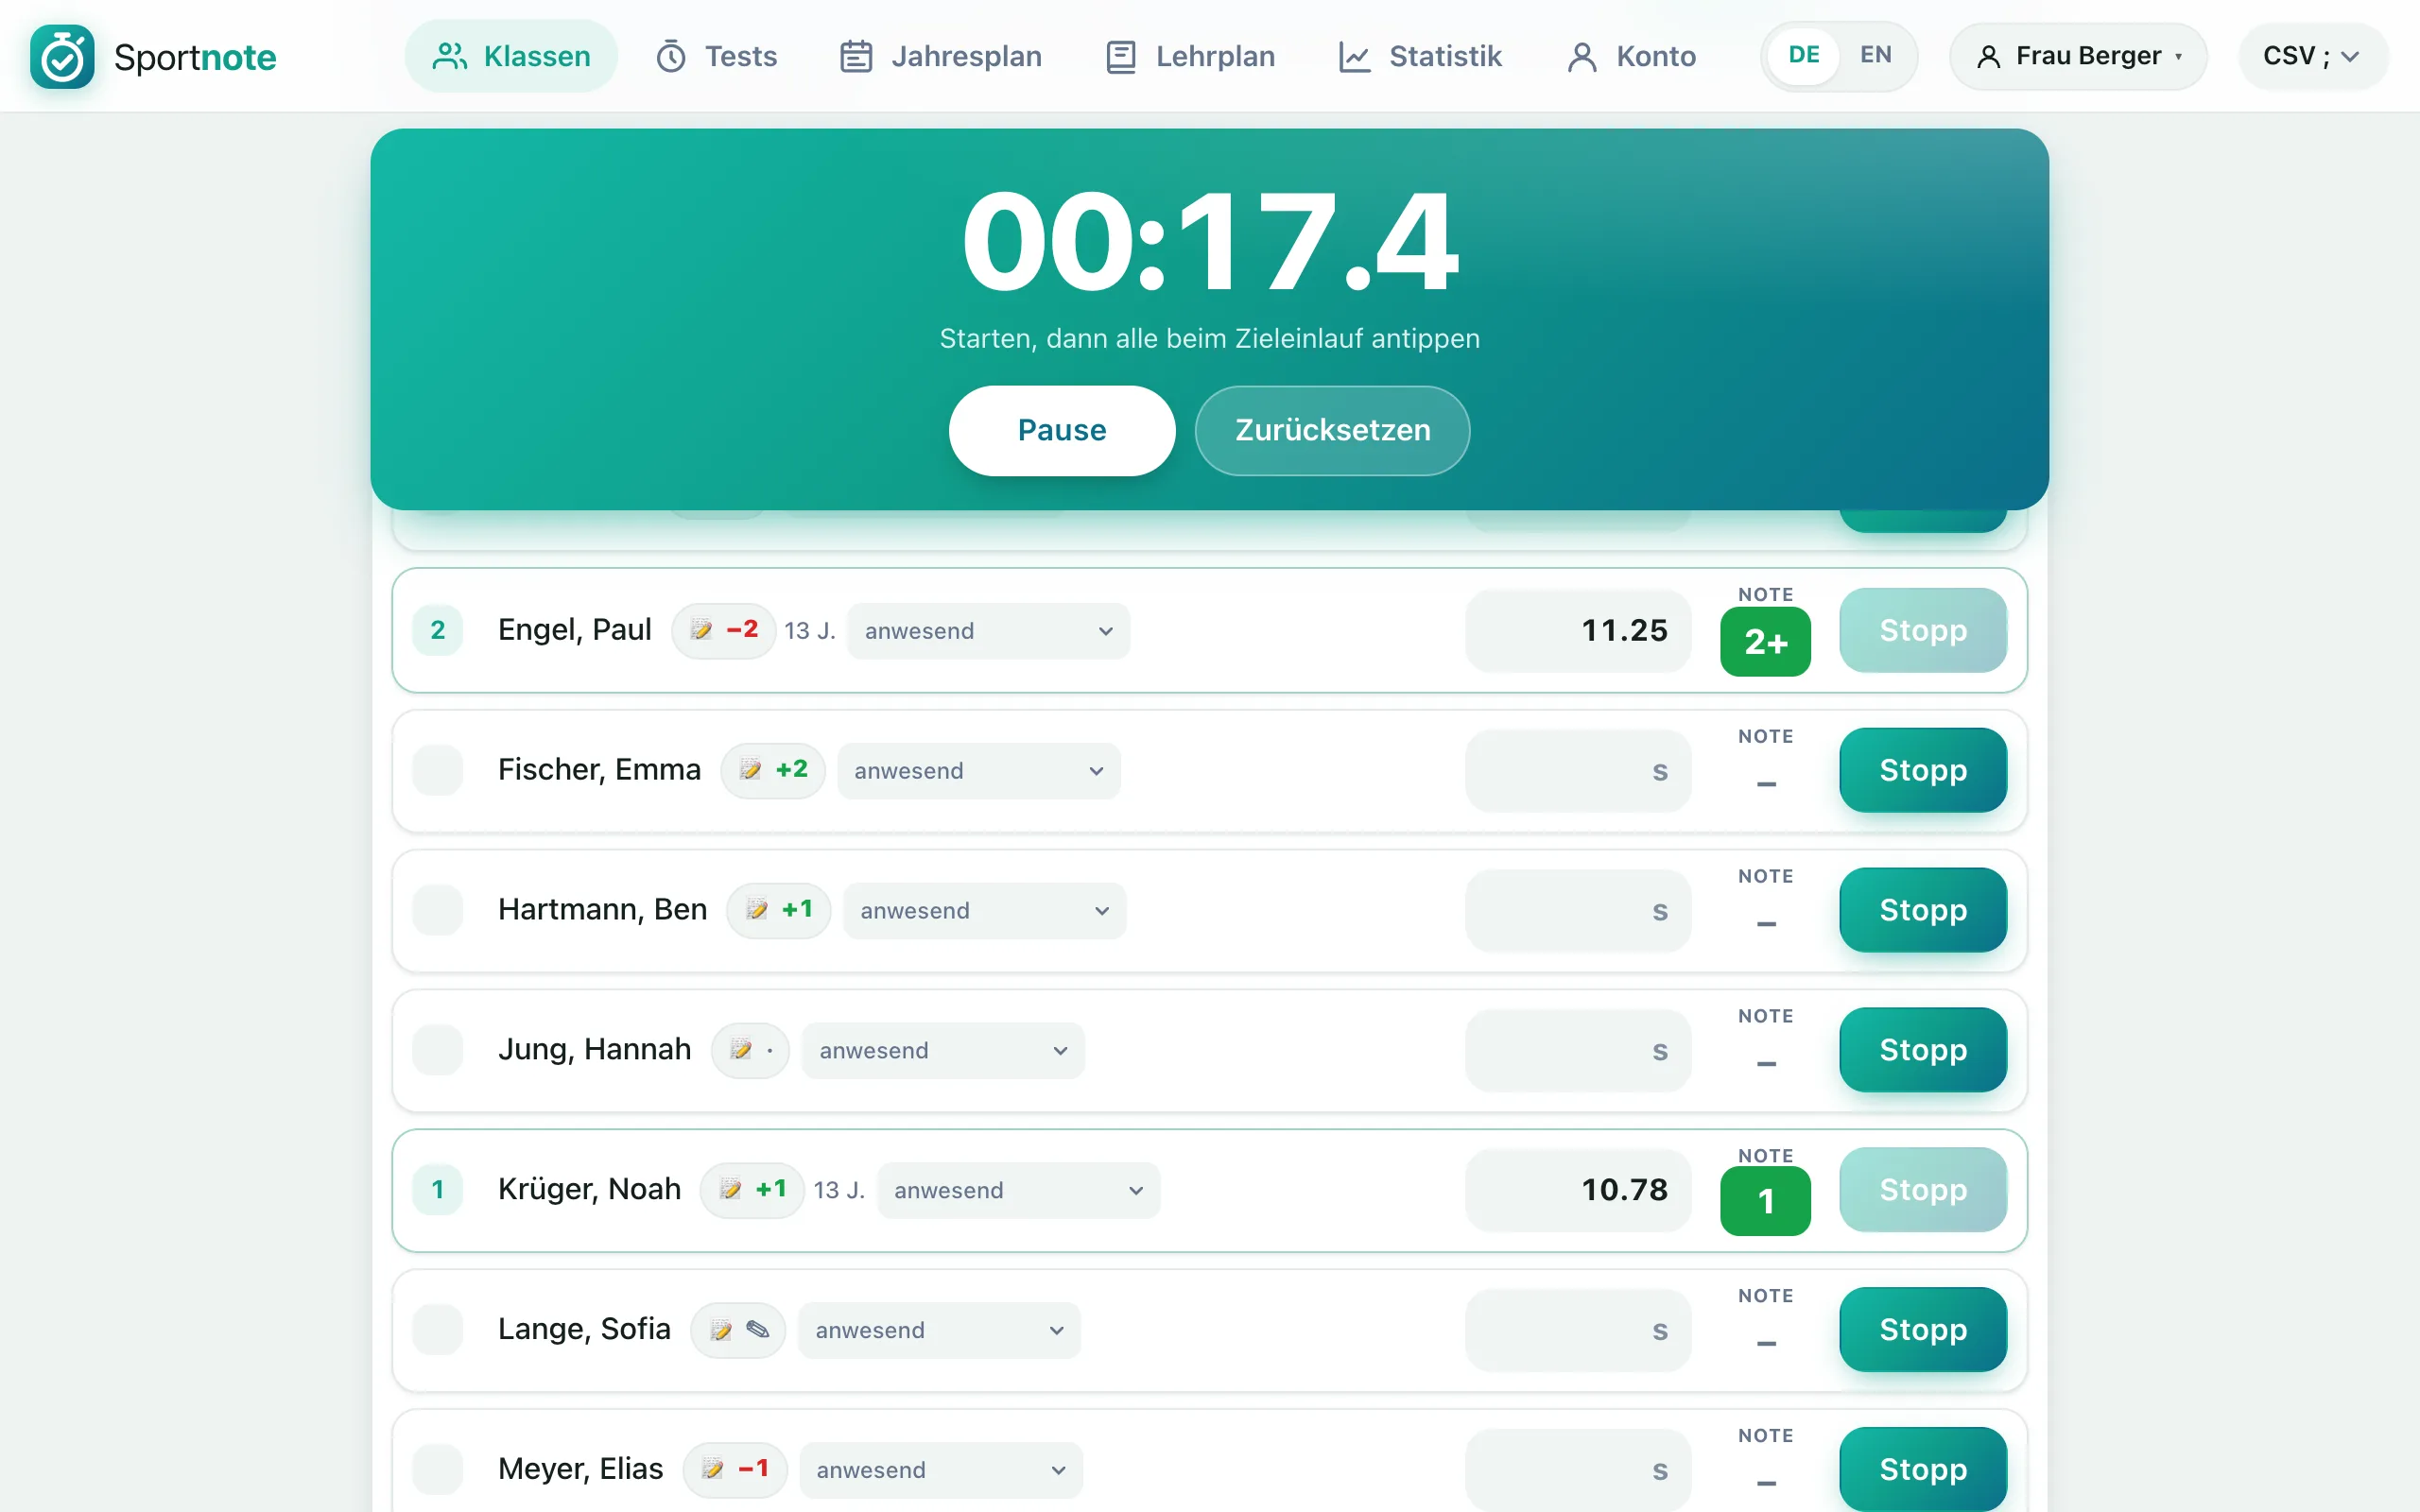The image size is (2420, 1512).
Task: Open the Lehrplan tab
Action: [1190, 56]
